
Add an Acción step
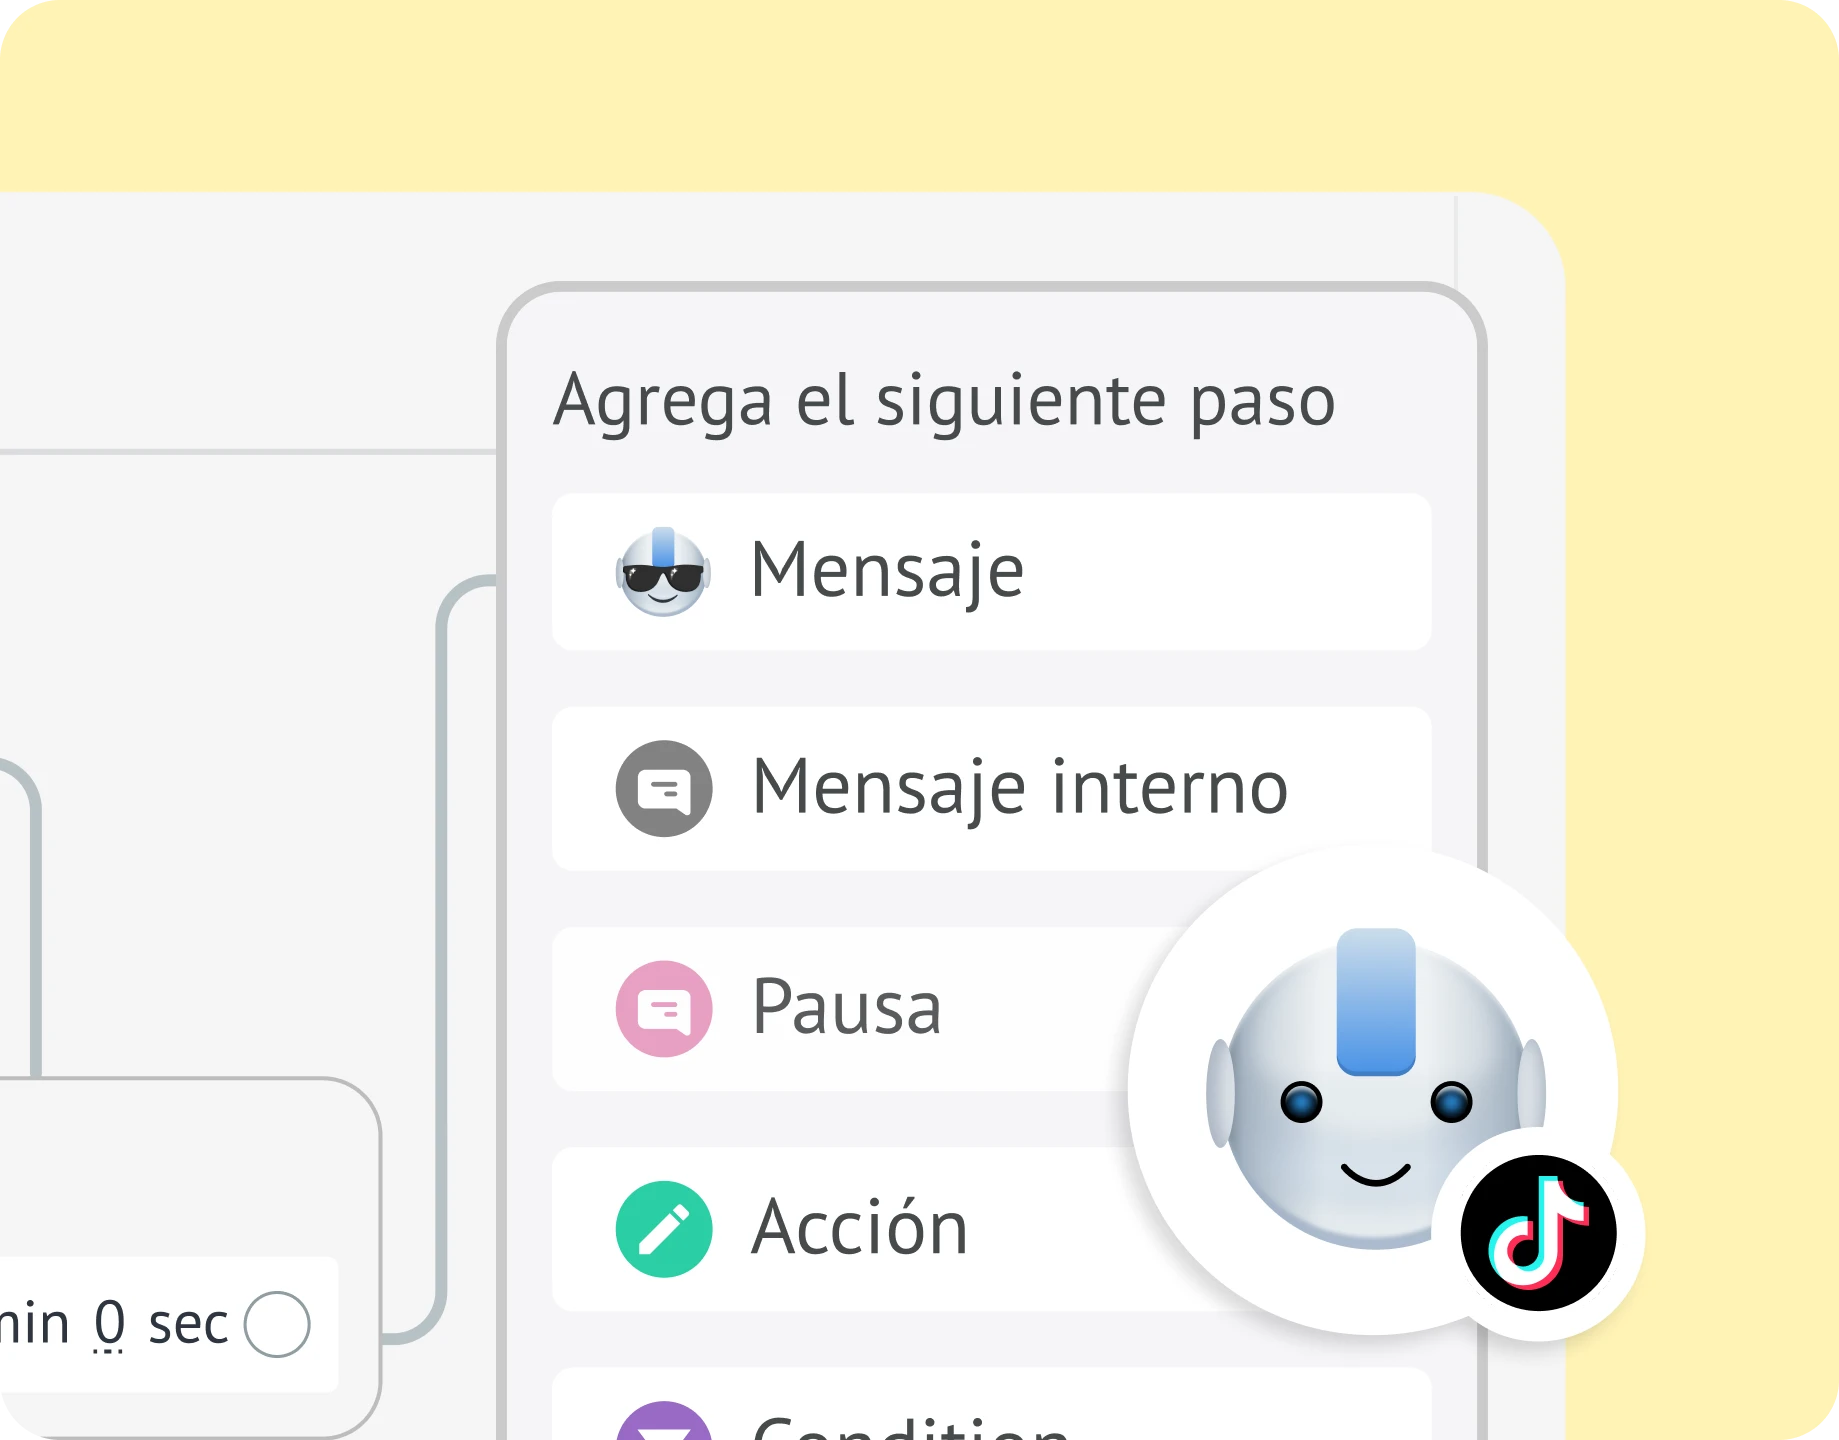point(860,1227)
